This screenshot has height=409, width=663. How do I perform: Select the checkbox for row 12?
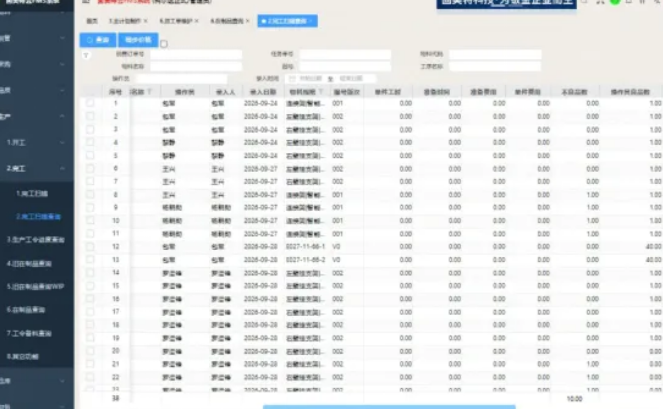[x=90, y=247]
